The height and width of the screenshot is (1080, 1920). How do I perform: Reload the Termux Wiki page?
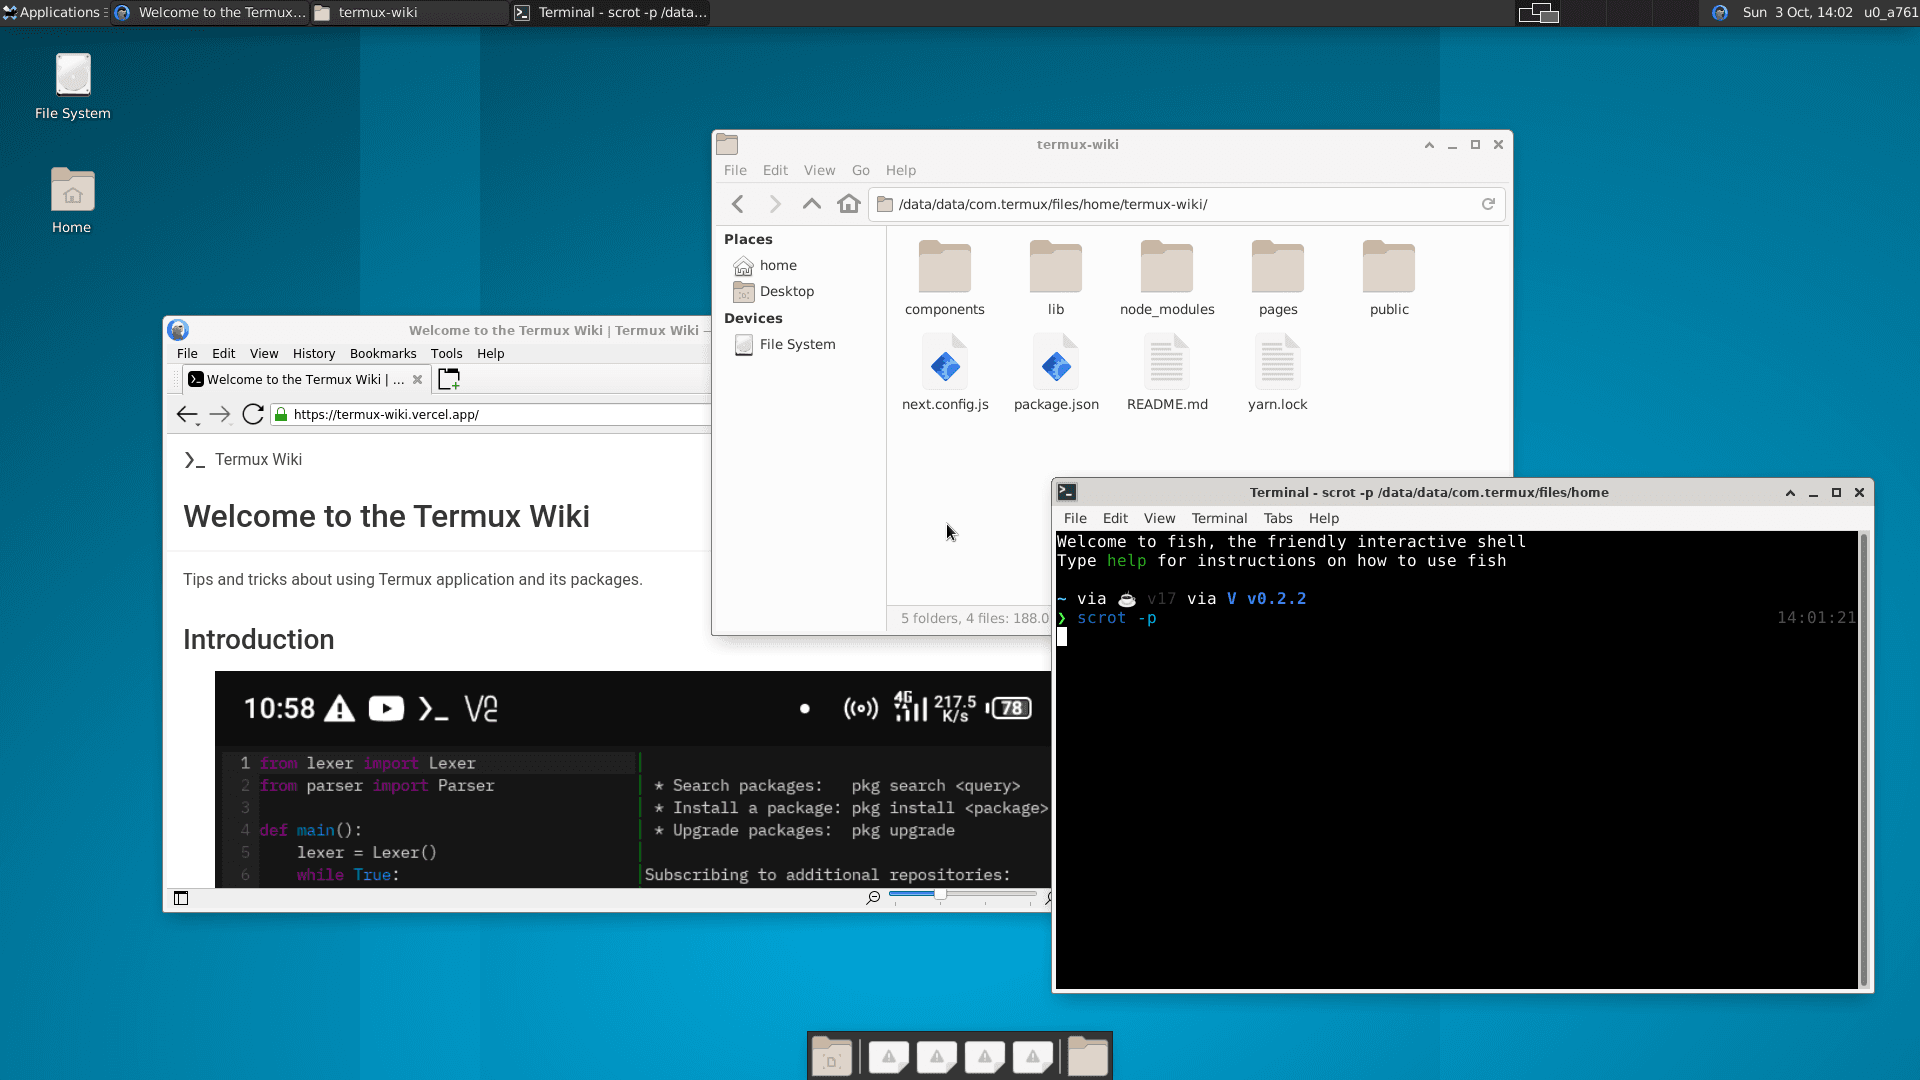click(x=252, y=414)
